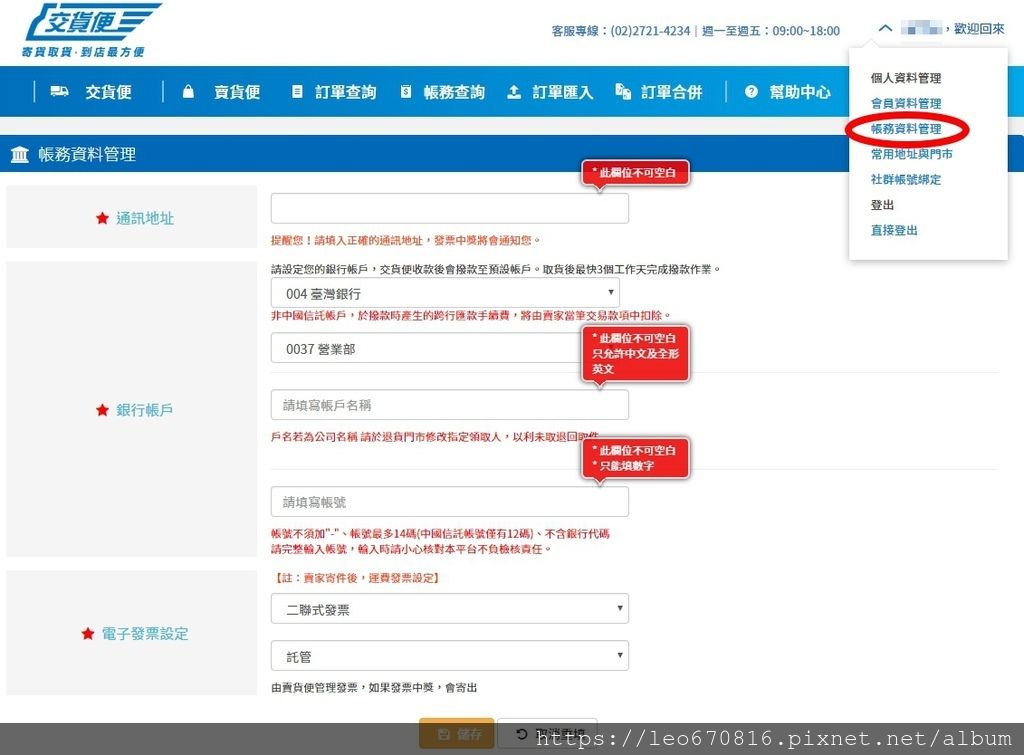1024x755 pixels.
Task: Click the red 此欄位不可空白 tooltip above address
Action: click(635, 173)
